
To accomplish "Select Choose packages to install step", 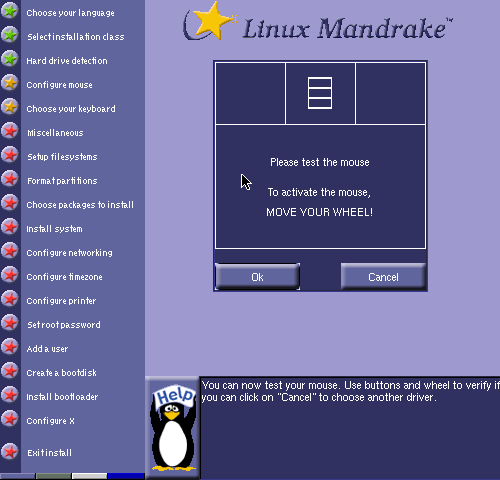I will 80,205.
